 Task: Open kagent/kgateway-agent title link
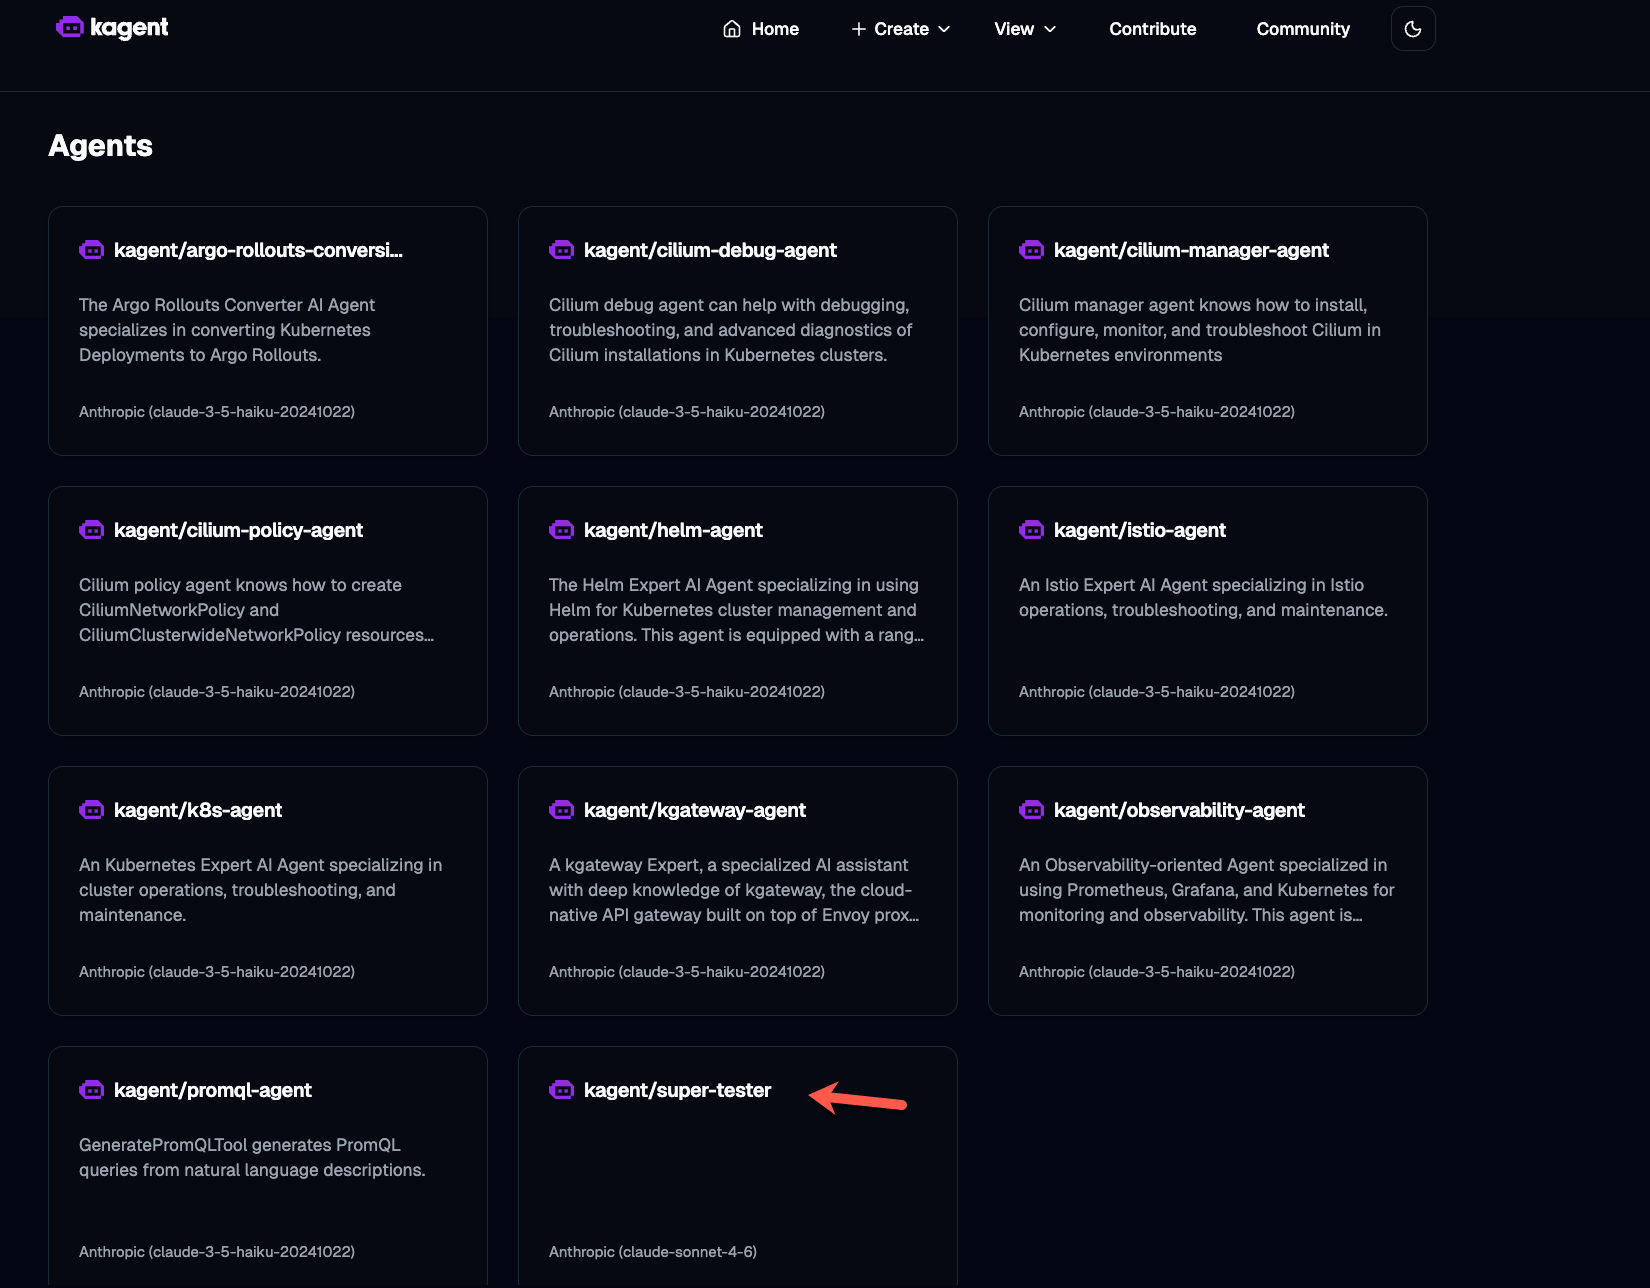[694, 810]
